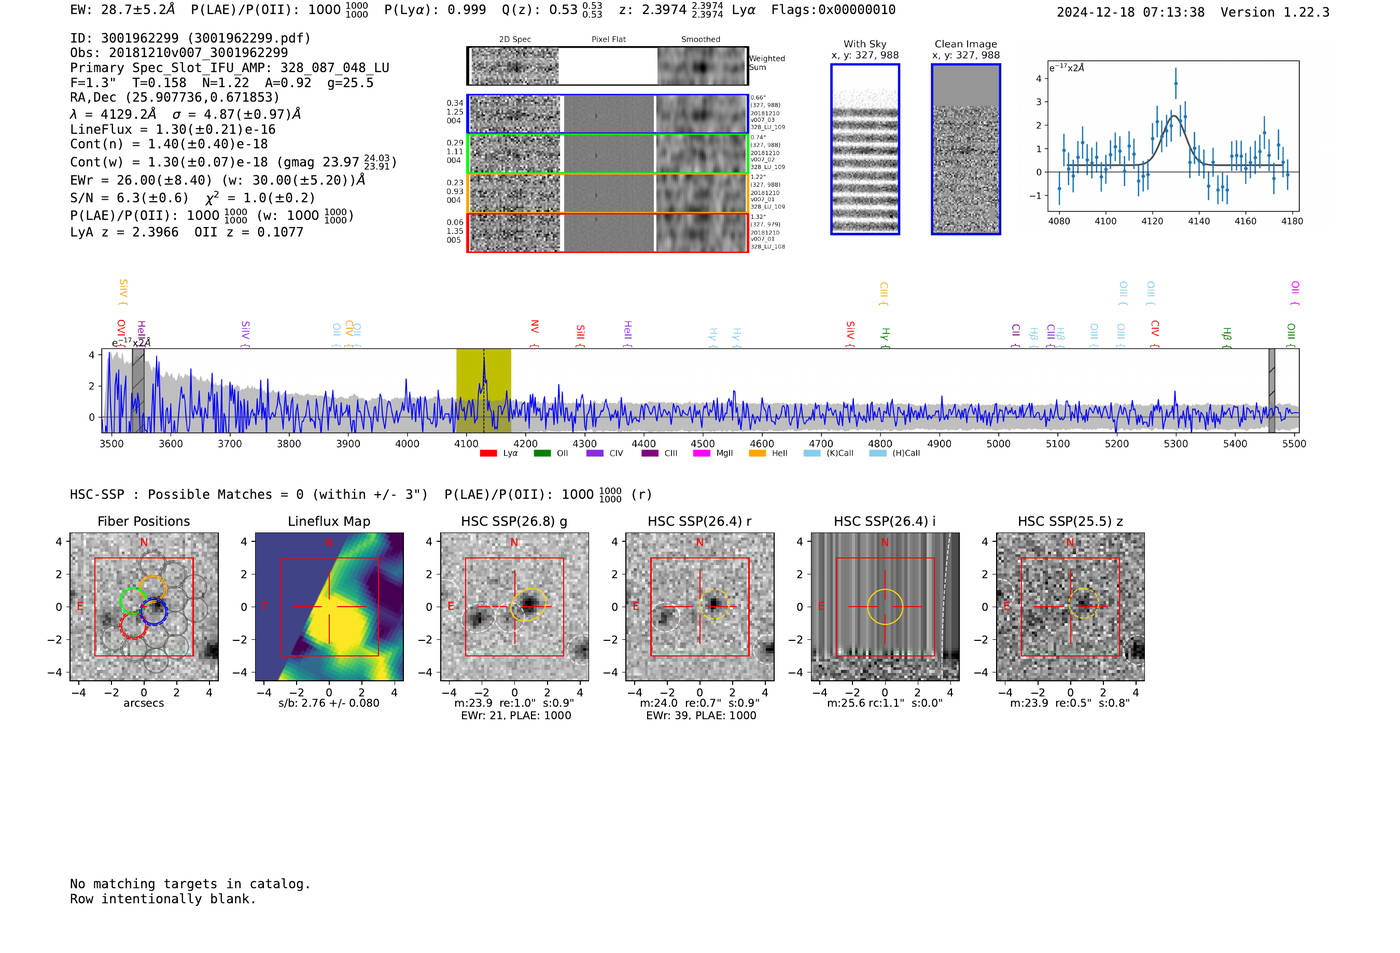Select the orange-outlined fiber spectrum row
Image resolution: width=1400 pixels, height=953 pixels.
click(607, 193)
